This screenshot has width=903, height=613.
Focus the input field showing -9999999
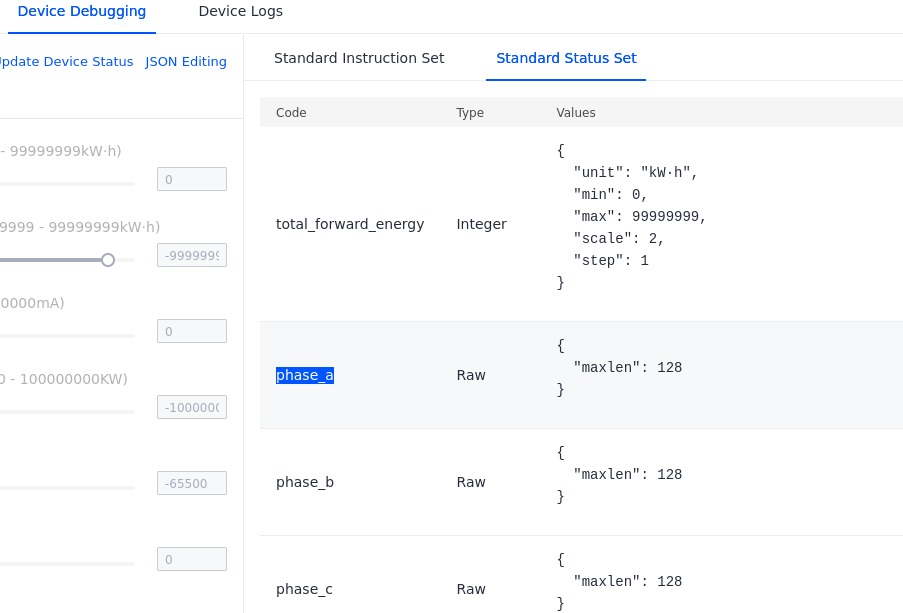point(192,255)
